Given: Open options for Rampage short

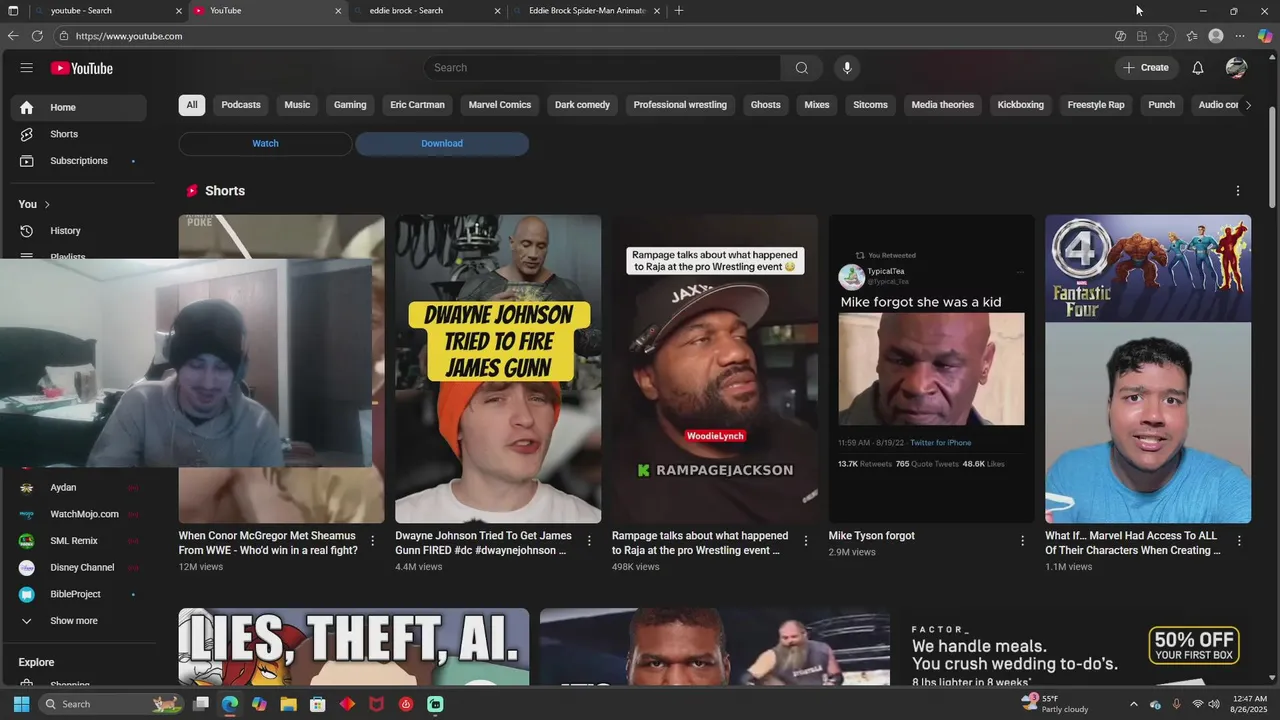Looking at the screenshot, I should 806,541.
